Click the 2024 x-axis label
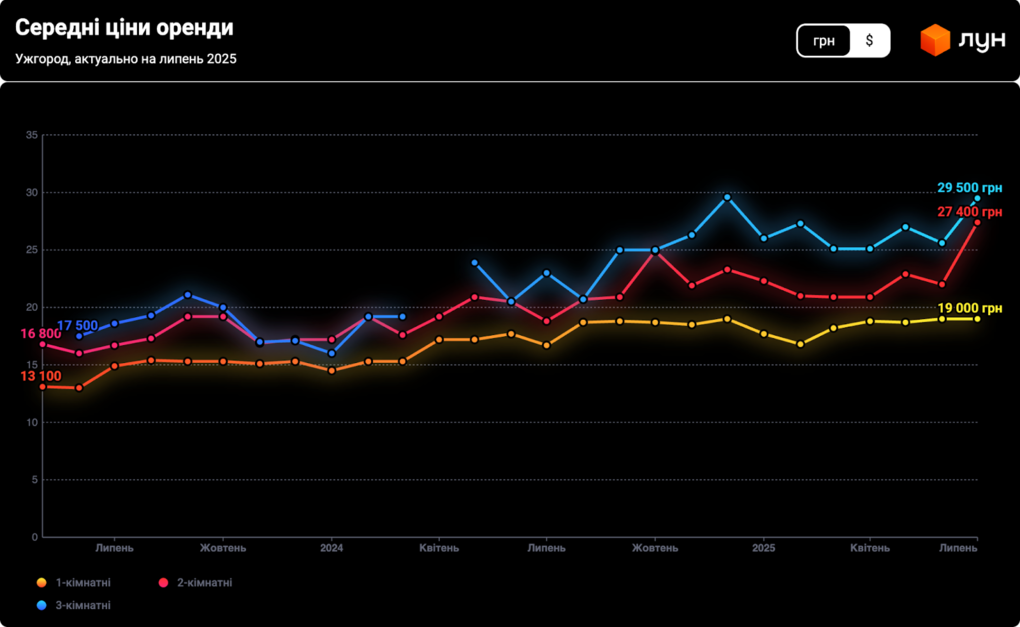The height and width of the screenshot is (627, 1020). pos(332,548)
